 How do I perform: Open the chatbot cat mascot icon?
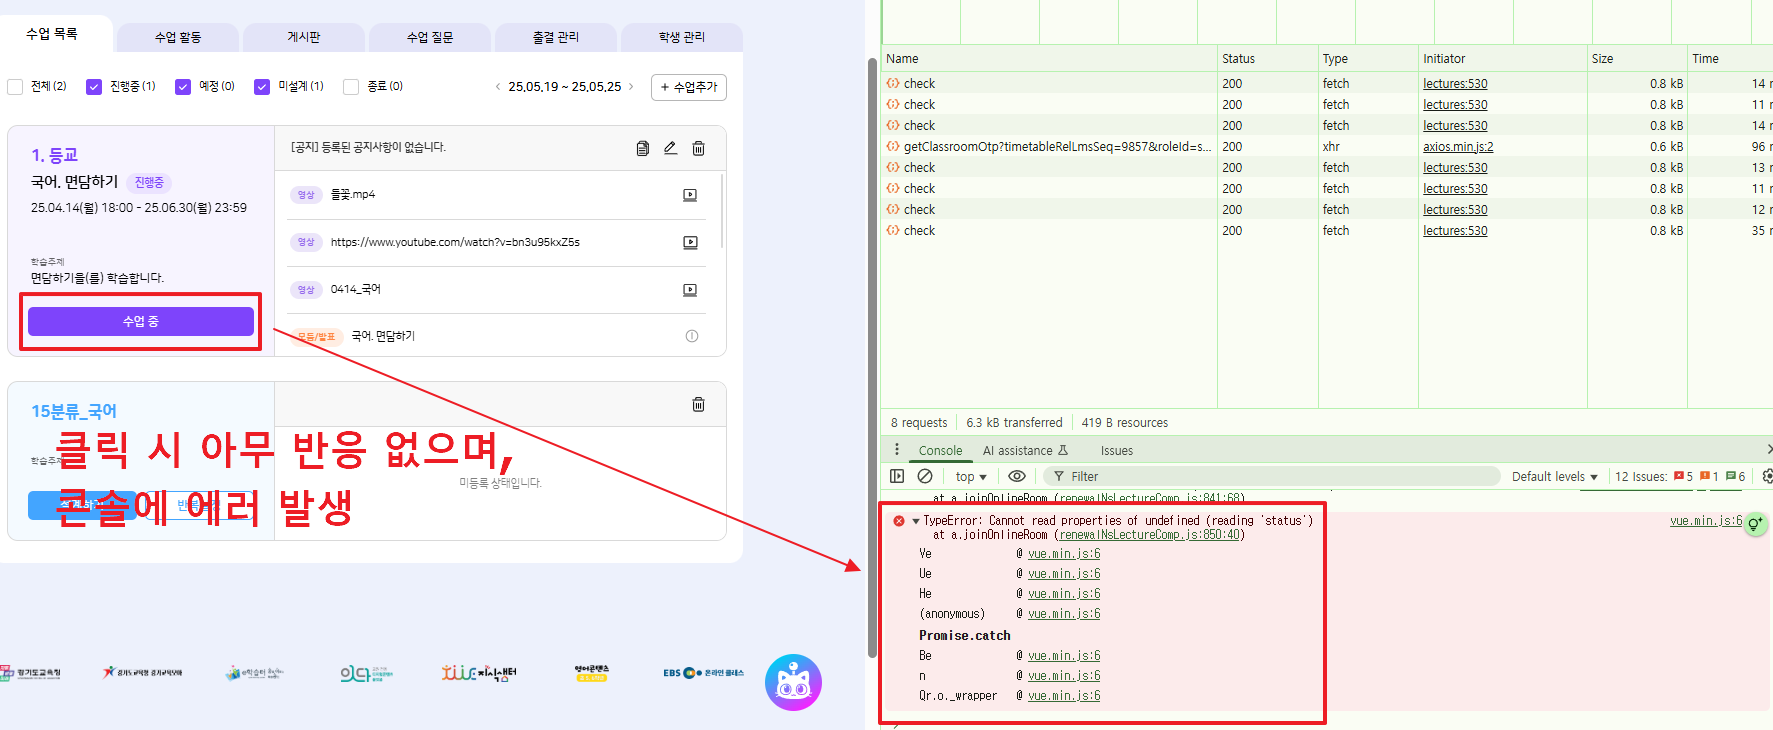click(x=793, y=683)
